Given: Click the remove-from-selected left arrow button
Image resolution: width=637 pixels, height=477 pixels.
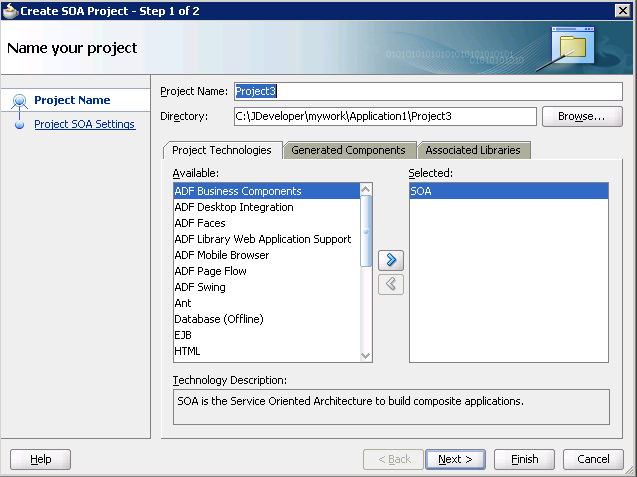Looking at the screenshot, I should (x=390, y=284).
